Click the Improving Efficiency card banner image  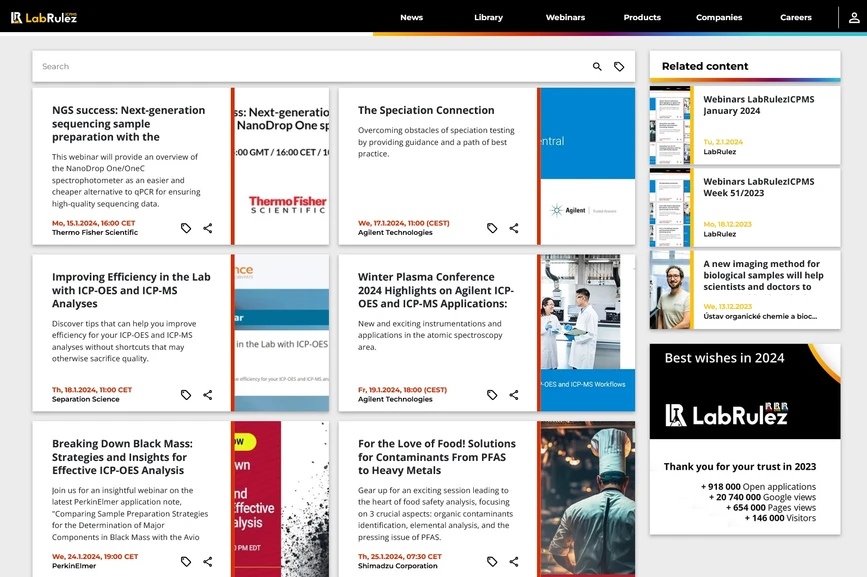point(281,333)
